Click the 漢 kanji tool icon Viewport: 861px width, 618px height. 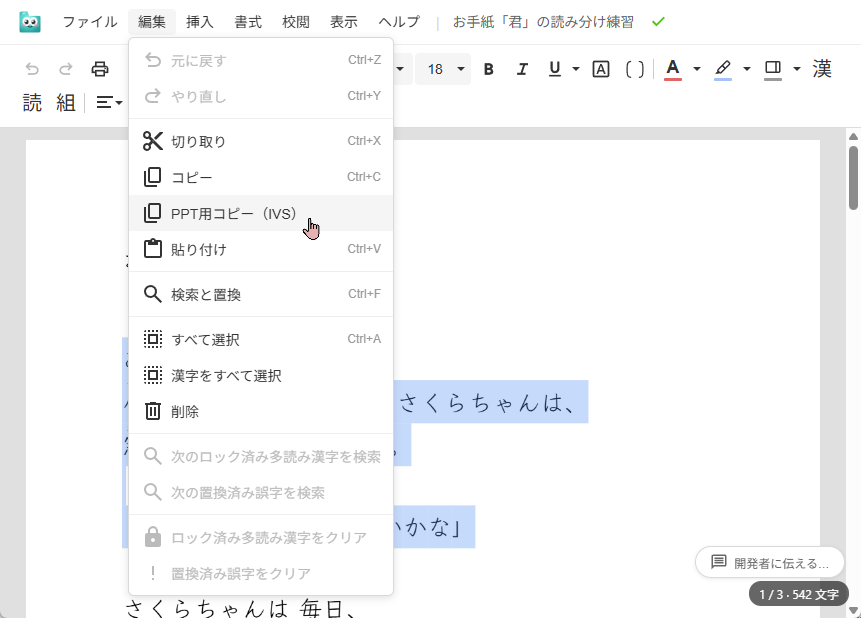point(822,69)
